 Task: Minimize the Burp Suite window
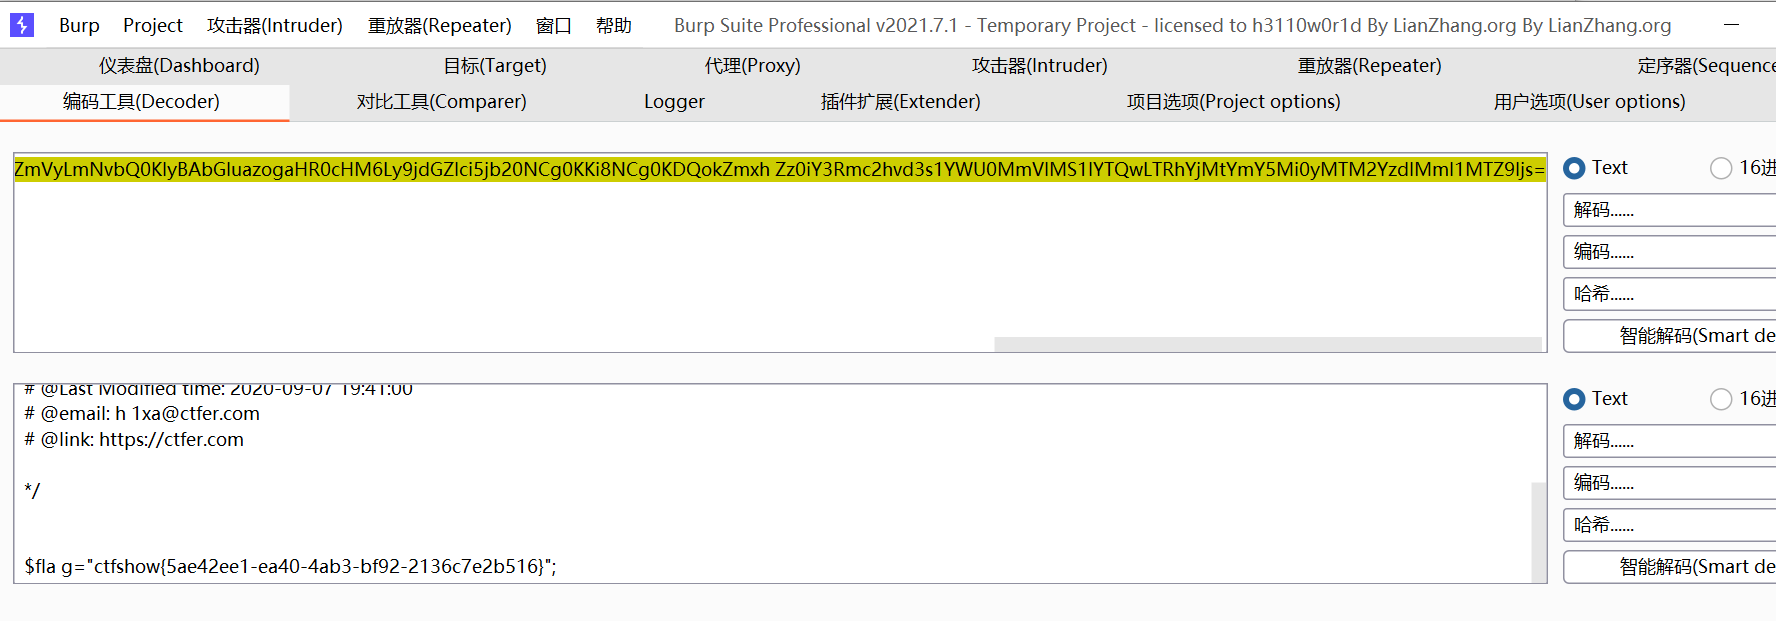point(1732,24)
